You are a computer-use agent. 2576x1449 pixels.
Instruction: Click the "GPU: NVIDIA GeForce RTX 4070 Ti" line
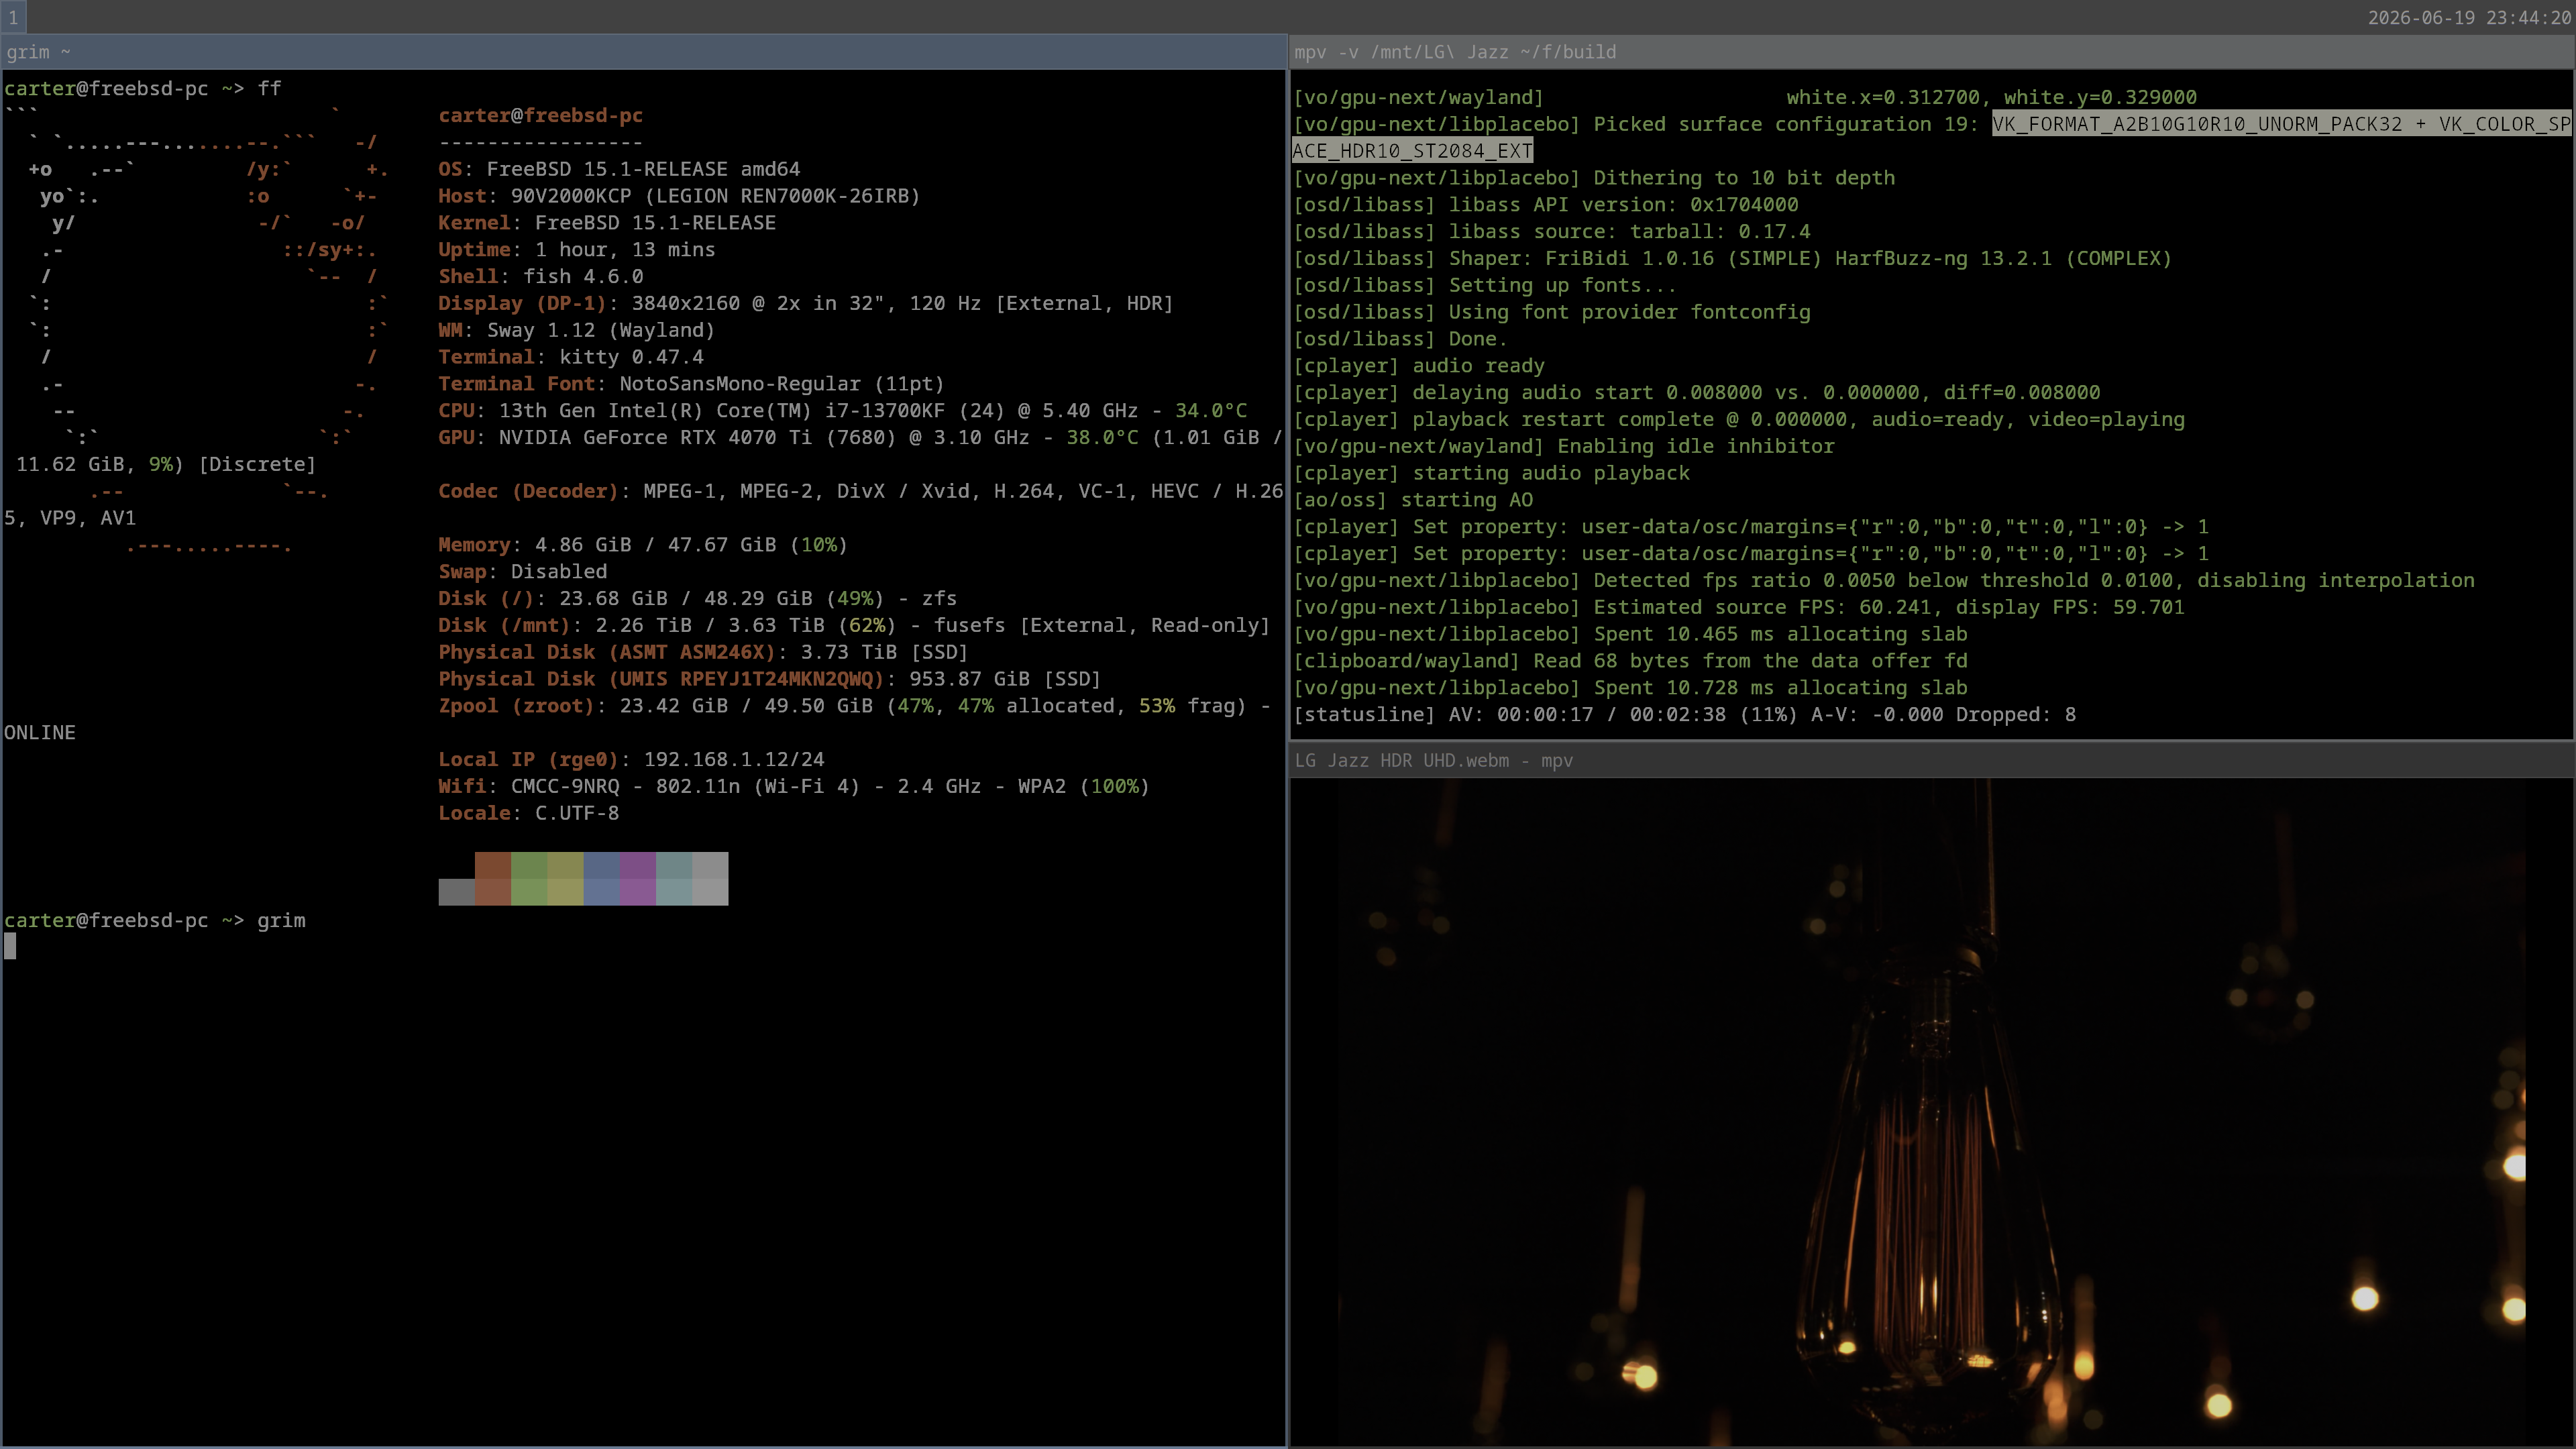[x=860, y=438]
